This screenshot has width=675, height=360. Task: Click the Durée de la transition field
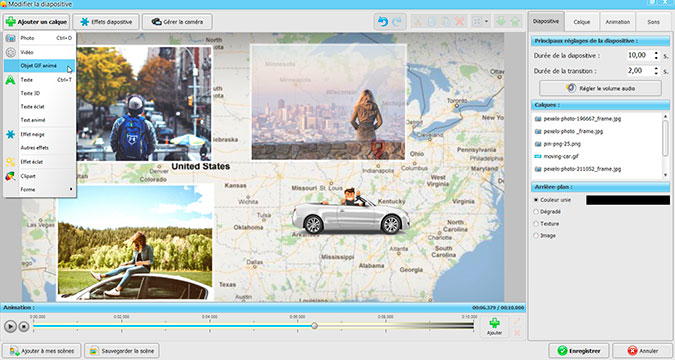pos(640,71)
